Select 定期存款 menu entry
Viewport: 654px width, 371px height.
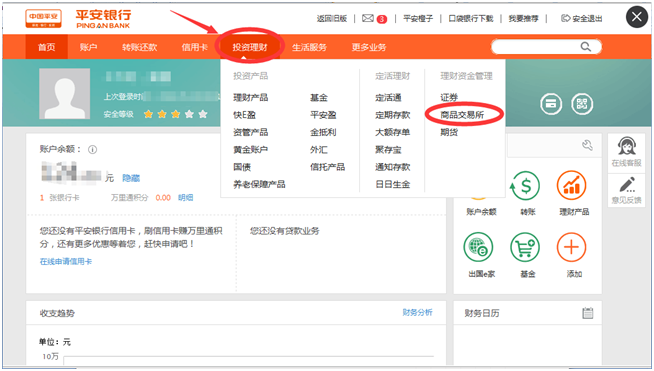pyautogui.click(x=392, y=115)
